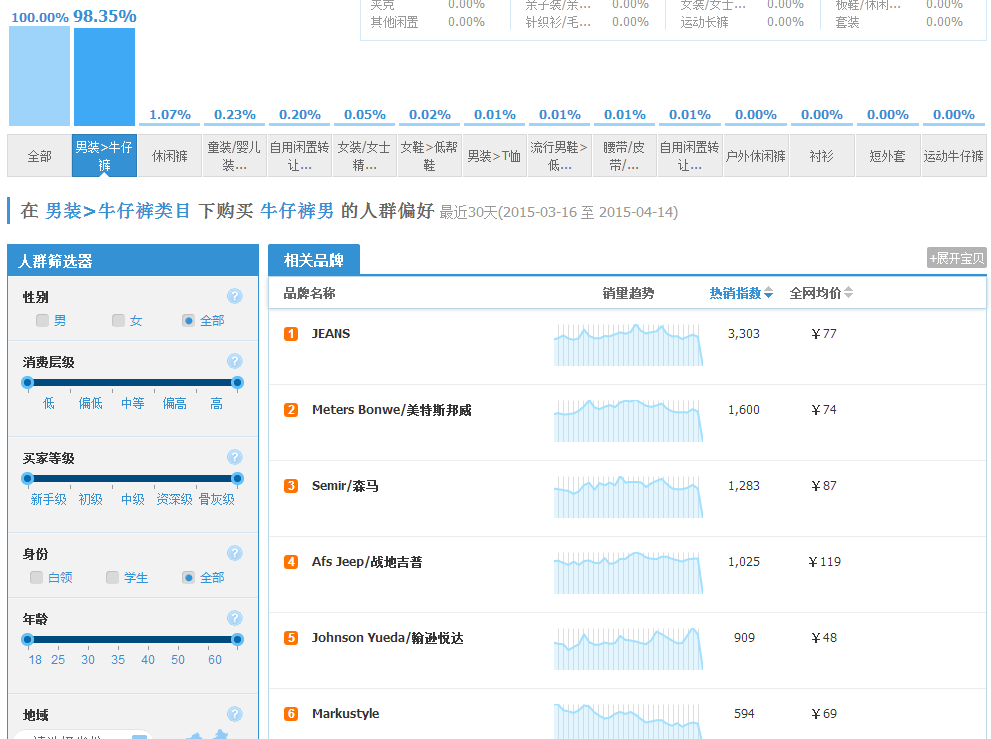
Task: Click the rank 2 badge for Meters Bonwe
Action: pos(291,410)
